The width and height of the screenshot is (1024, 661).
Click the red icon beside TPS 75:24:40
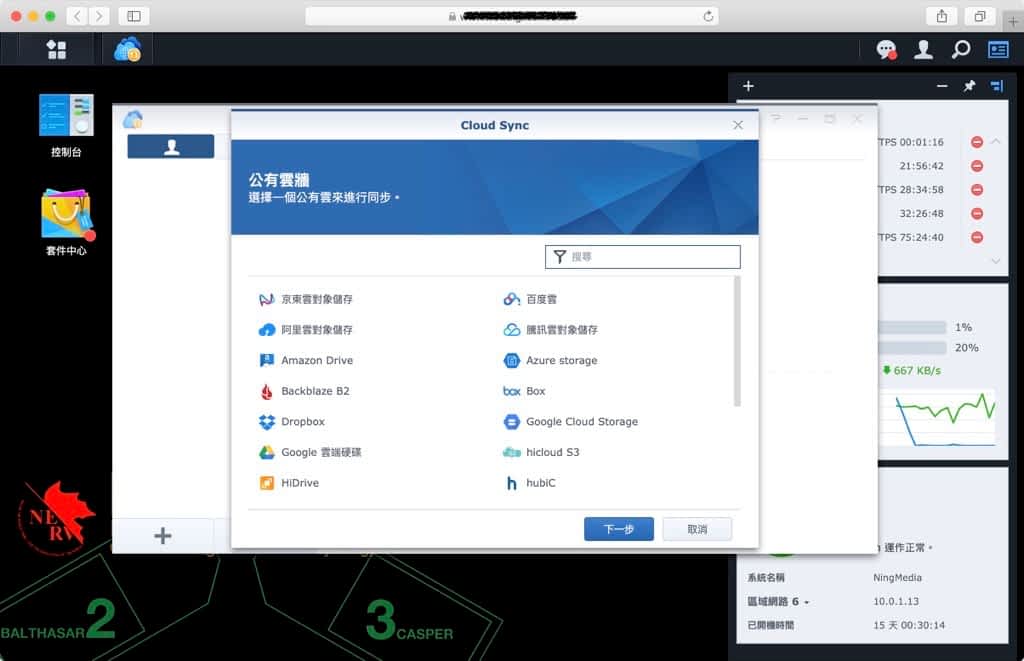pos(977,237)
